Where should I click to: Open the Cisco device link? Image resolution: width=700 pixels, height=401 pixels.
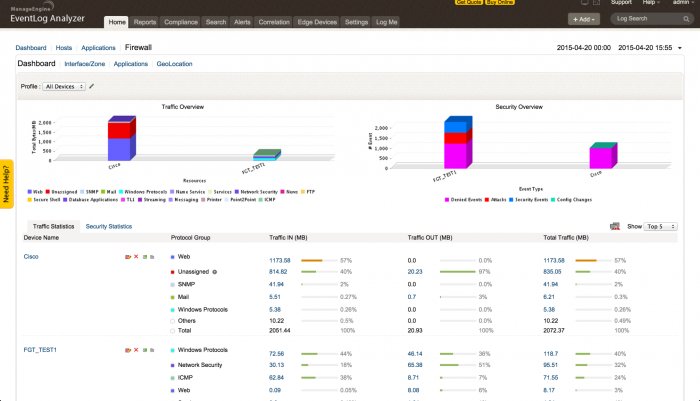point(31,257)
